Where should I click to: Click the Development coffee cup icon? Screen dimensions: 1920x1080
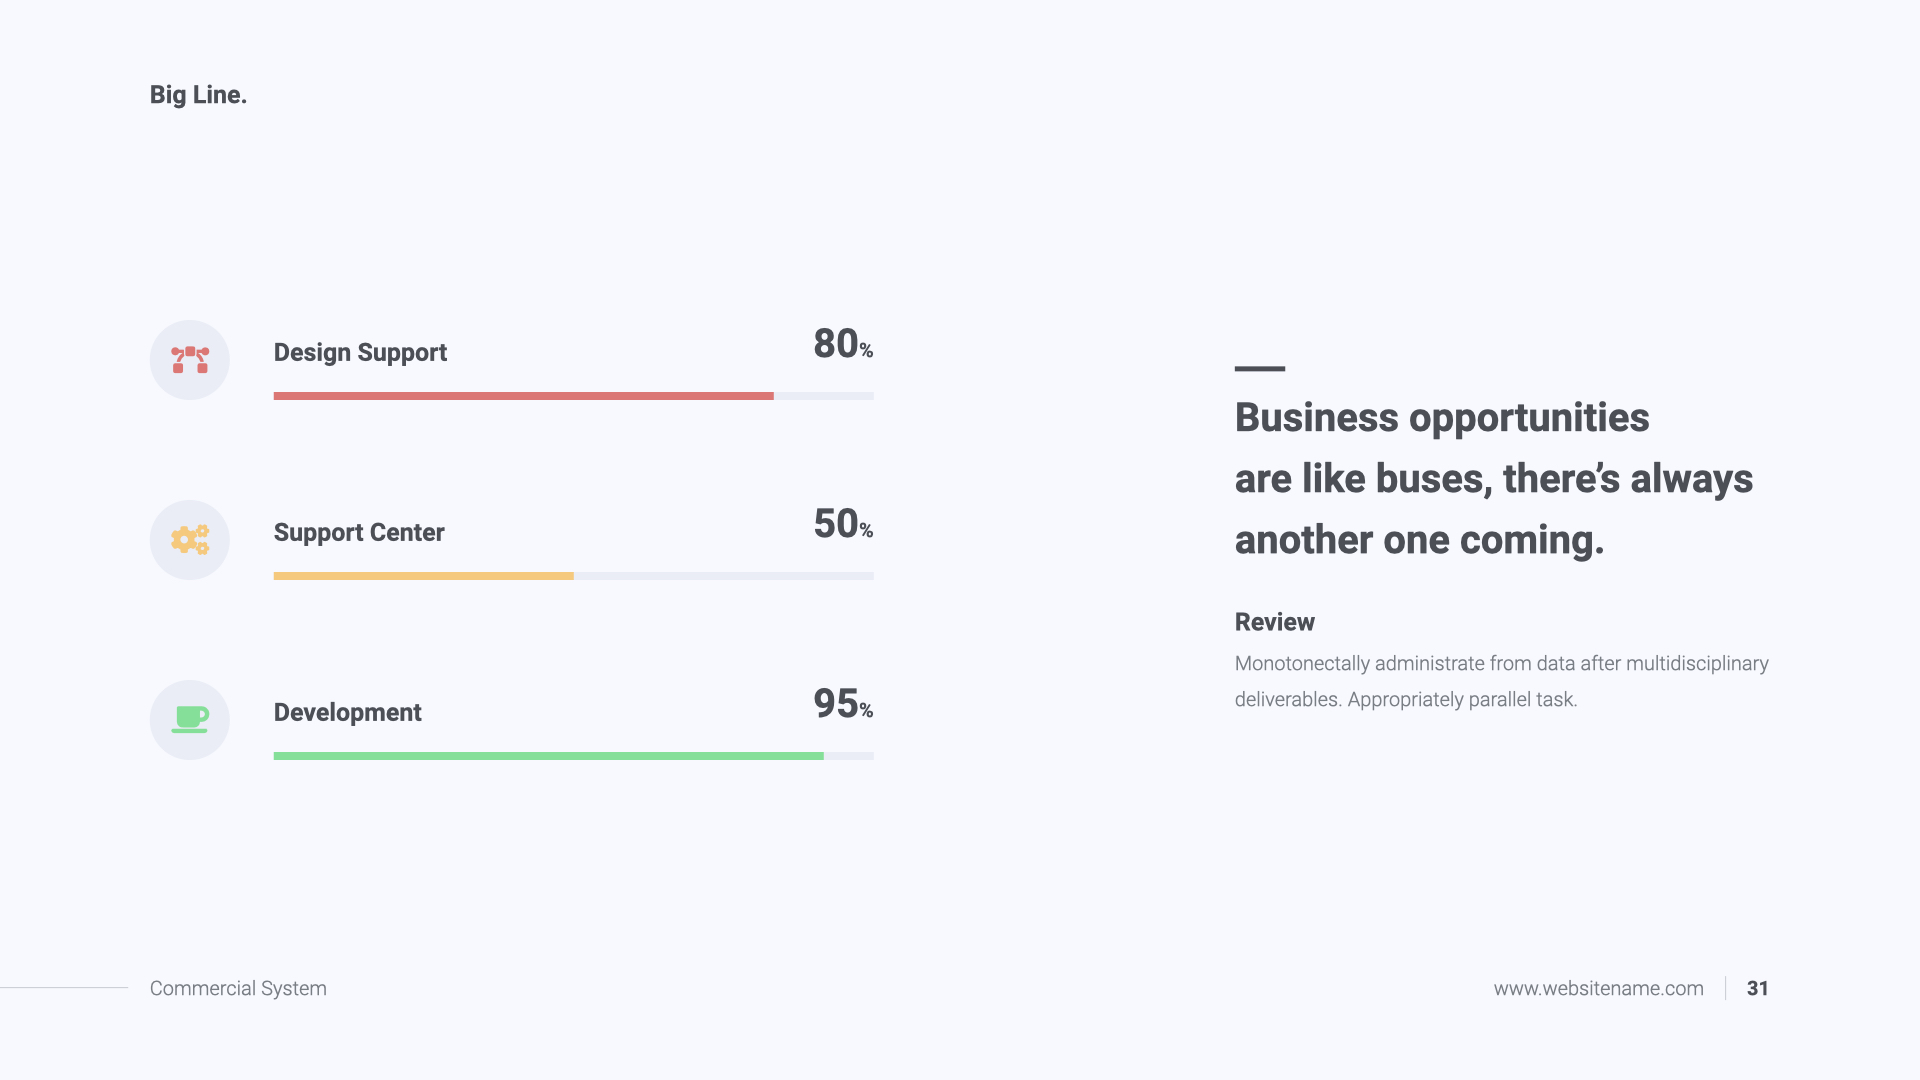190,720
